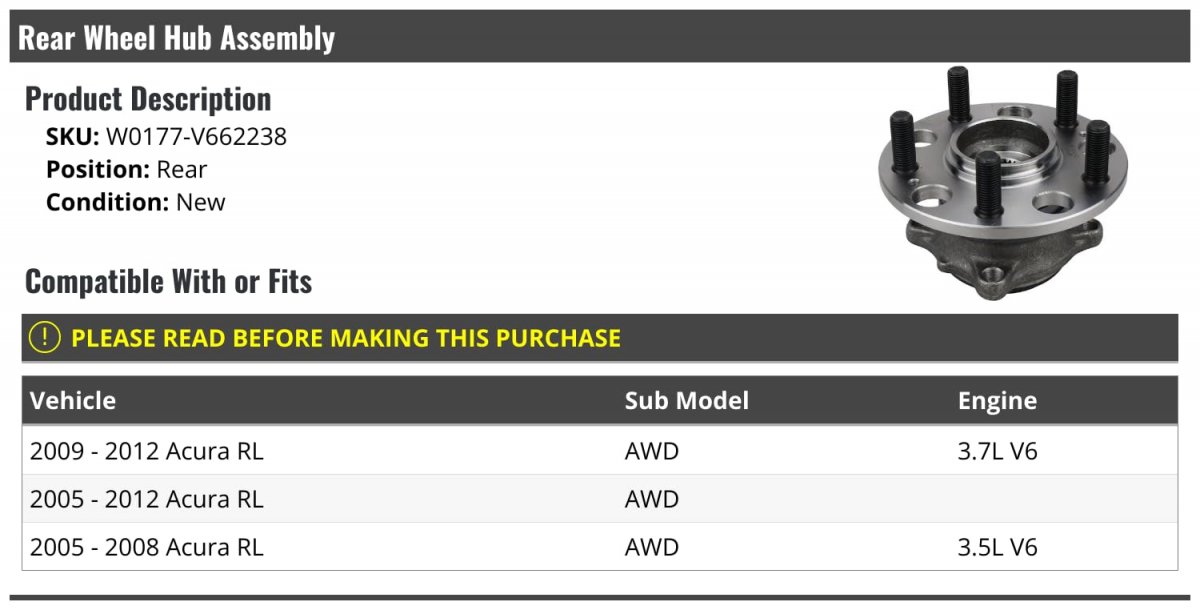Select the "Rear Wheel Hub Assembly" title
Image resolution: width=1200 pixels, height=610 pixels.
pos(177,39)
